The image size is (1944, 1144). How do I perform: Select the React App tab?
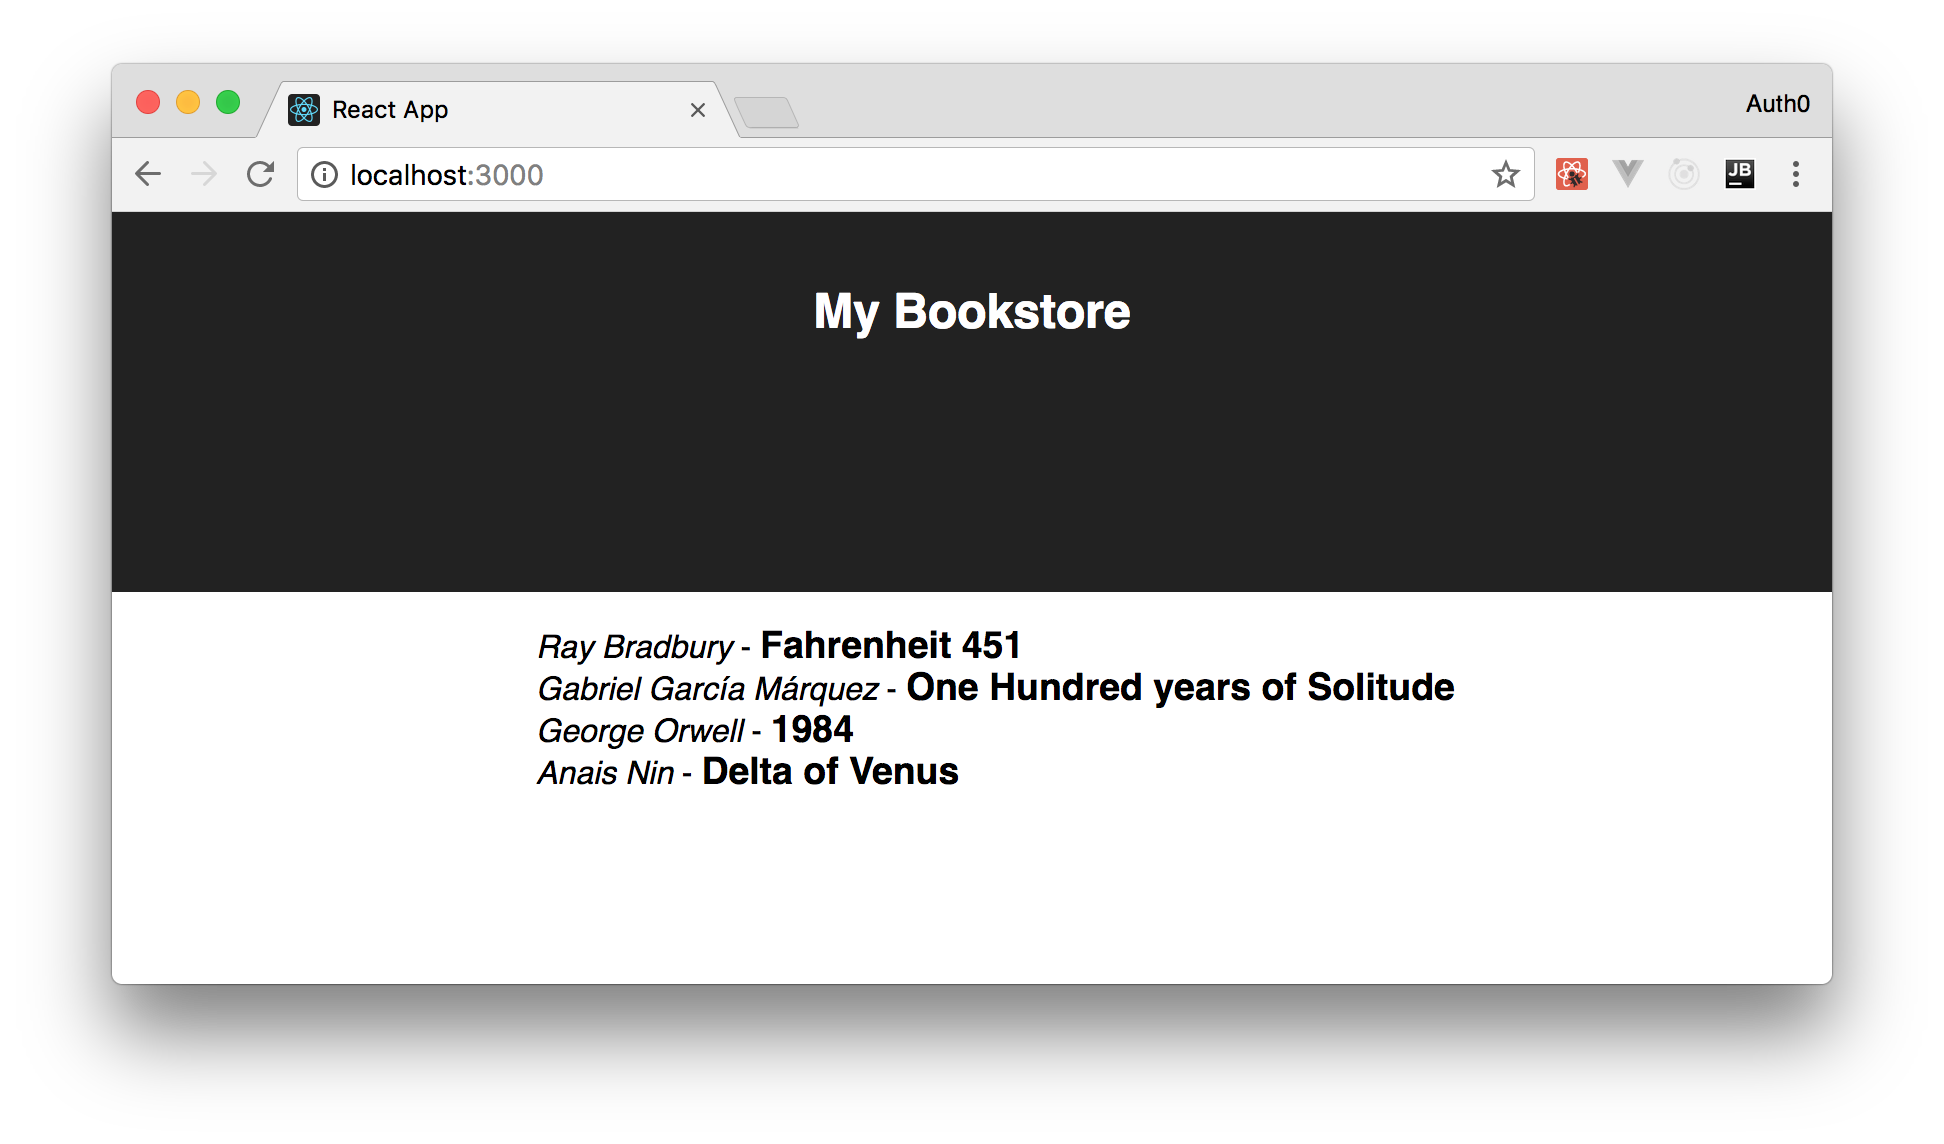450,110
